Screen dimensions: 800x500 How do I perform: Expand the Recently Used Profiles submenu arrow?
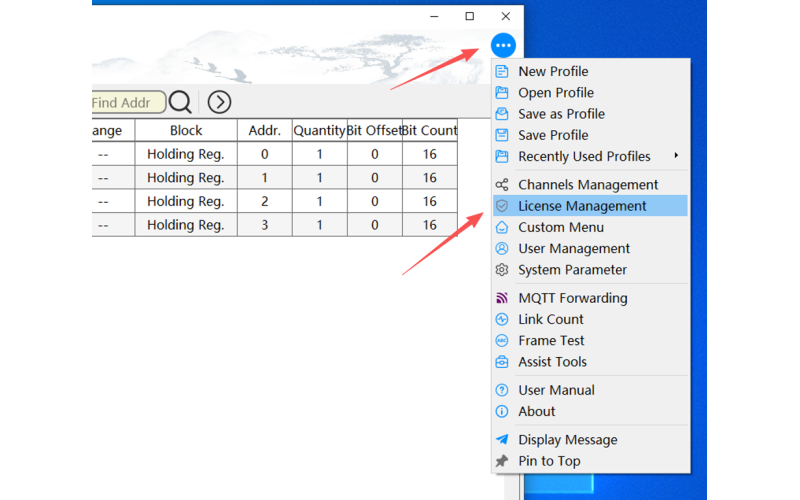tap(676, 156)
